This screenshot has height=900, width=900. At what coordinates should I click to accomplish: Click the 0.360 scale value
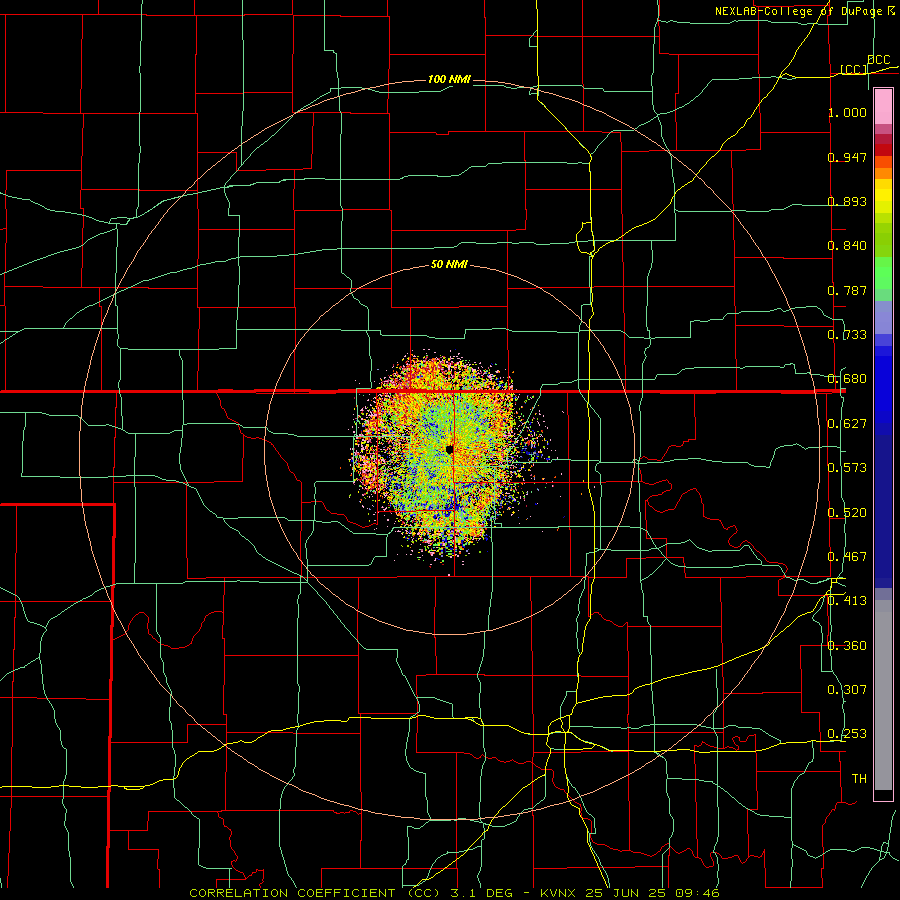(847, 646)
